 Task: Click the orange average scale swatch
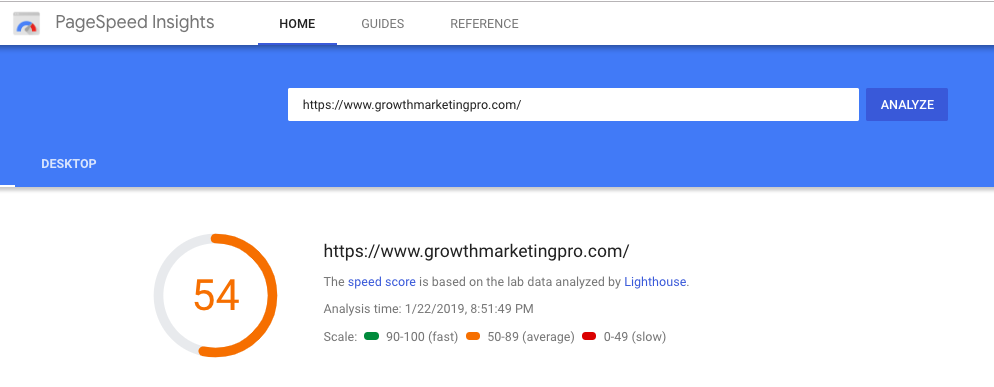472,336
